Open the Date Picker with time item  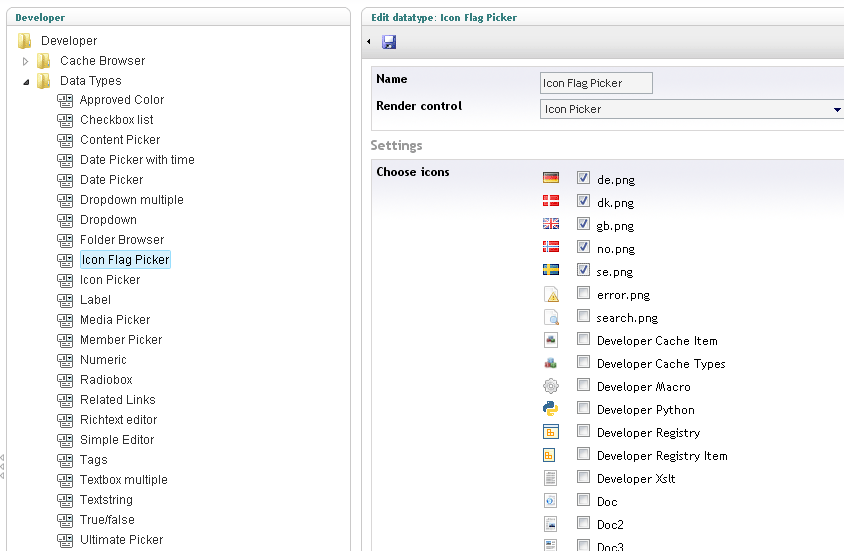tap(137, 160)
